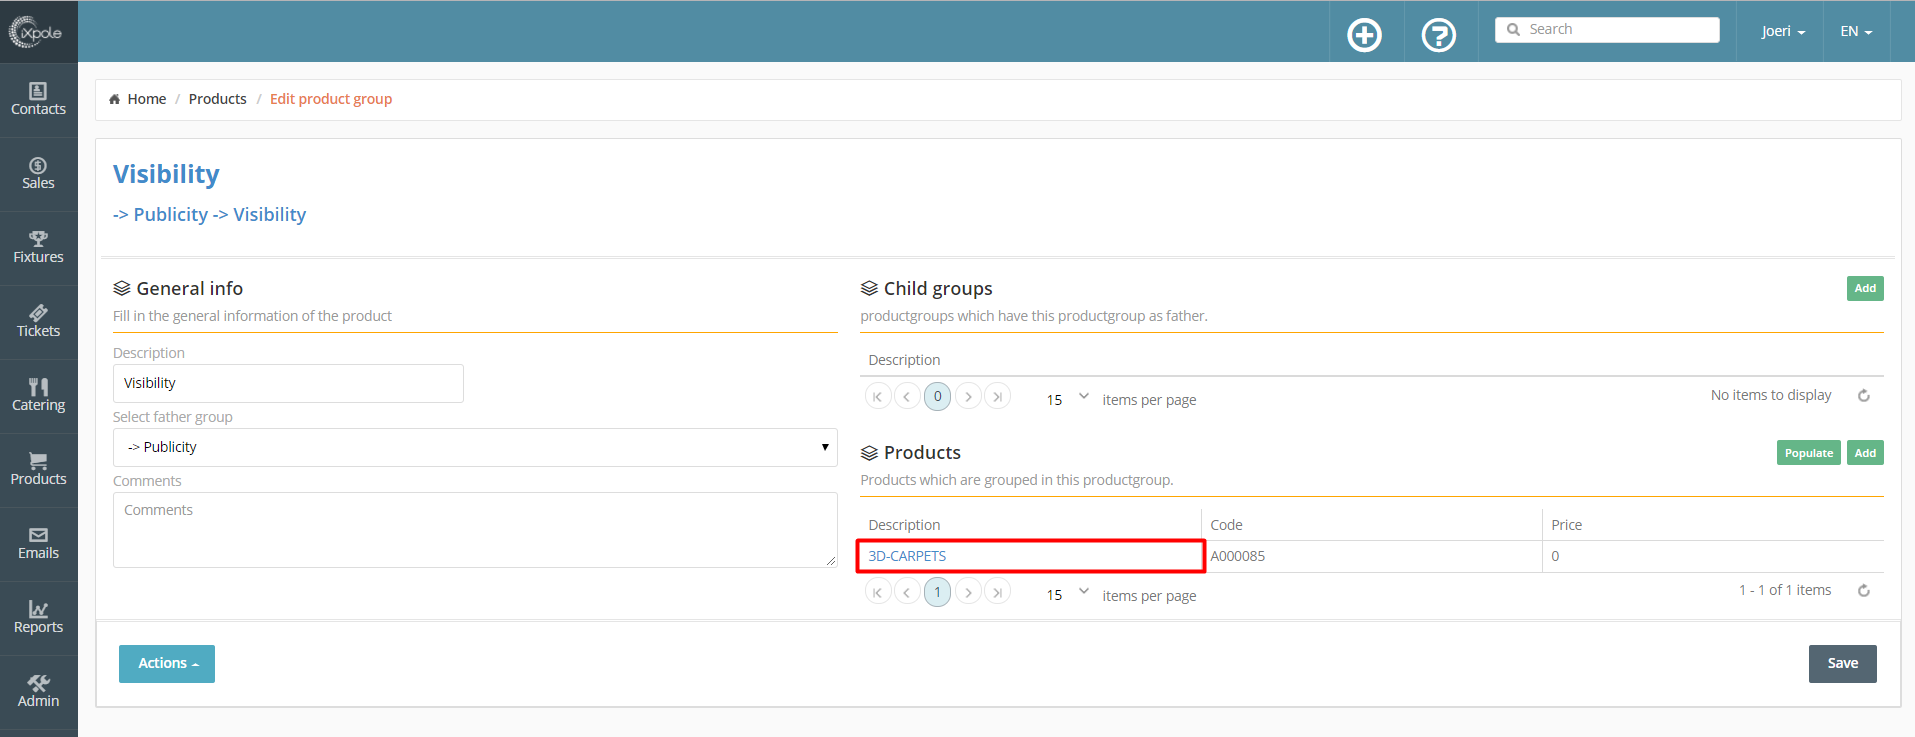
Task: Add a product to this group
Action: (1865, 453)
